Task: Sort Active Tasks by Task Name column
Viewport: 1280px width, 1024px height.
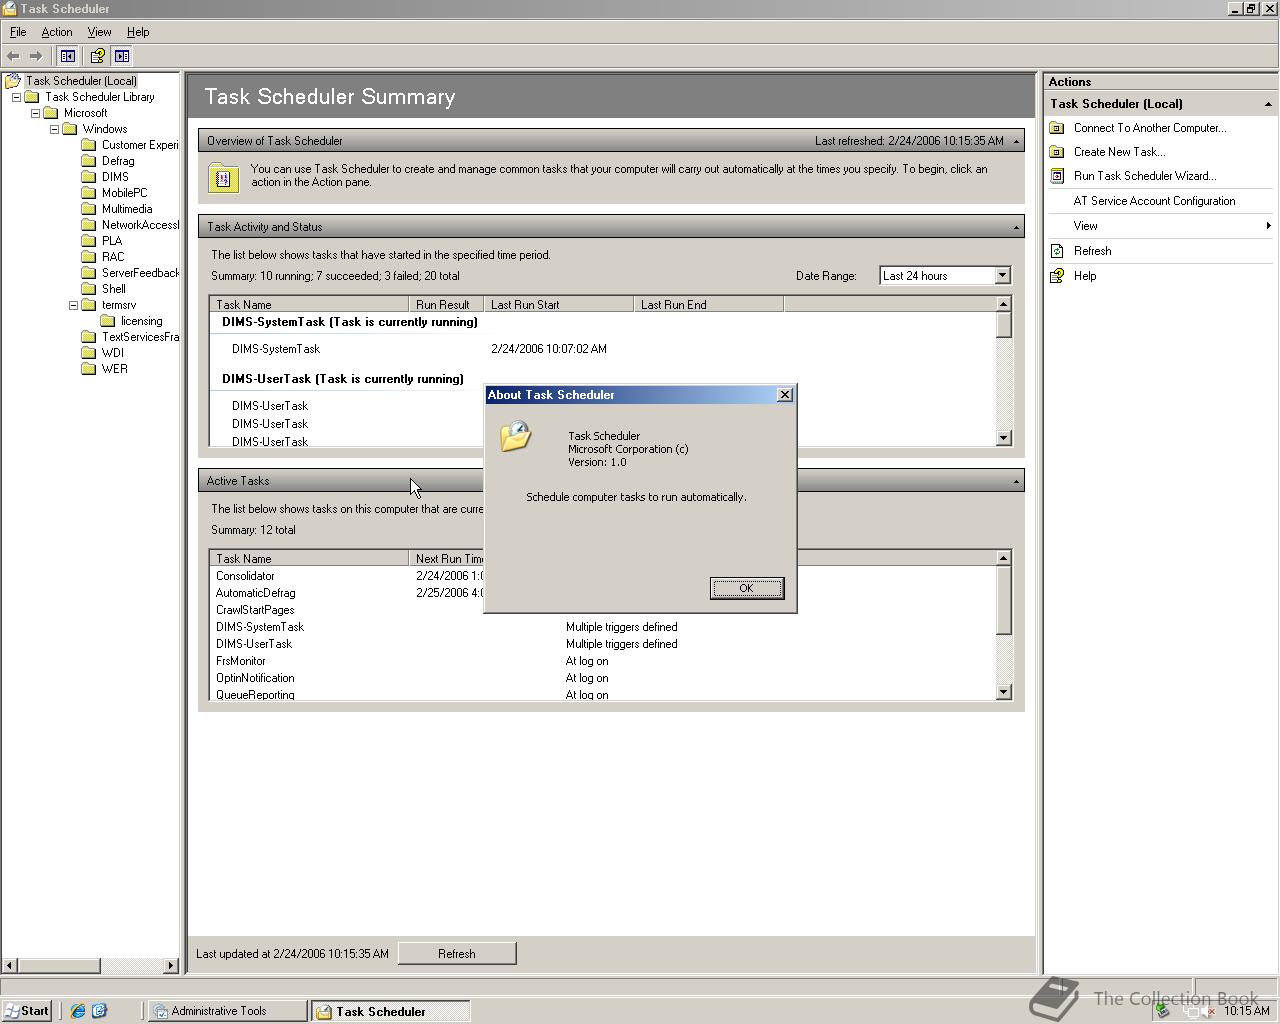Action: 309,558
